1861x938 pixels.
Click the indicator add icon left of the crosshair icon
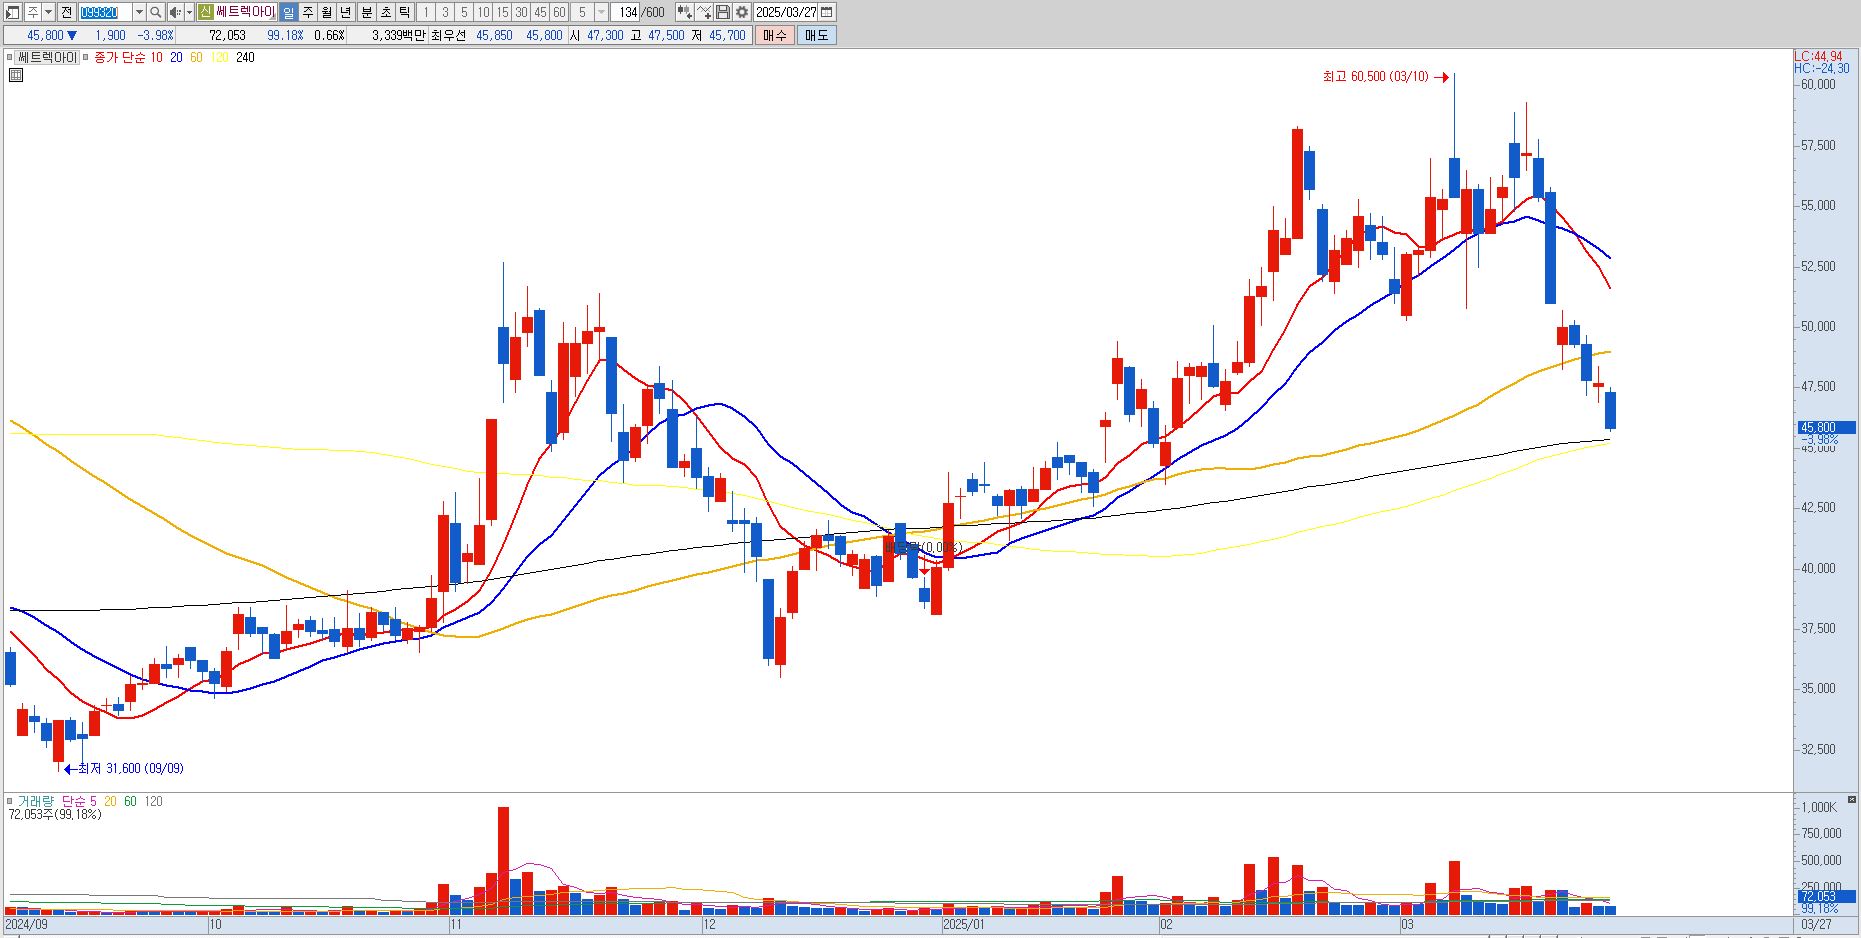click(x=684, y=12)
